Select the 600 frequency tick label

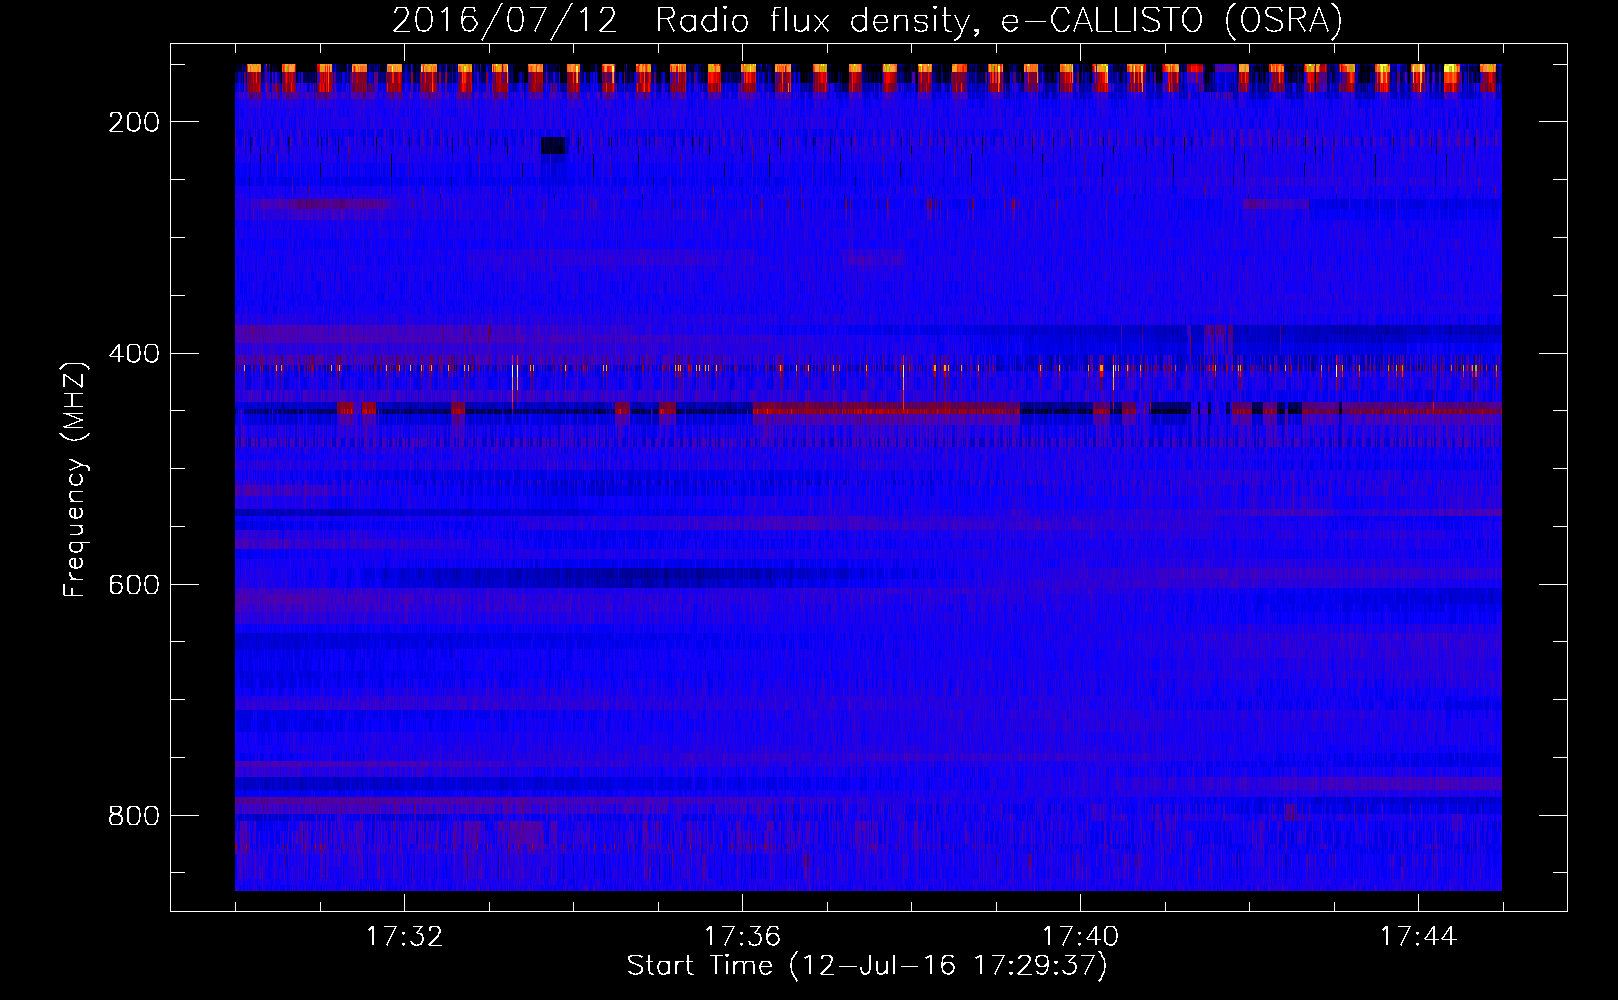[133, 585]
